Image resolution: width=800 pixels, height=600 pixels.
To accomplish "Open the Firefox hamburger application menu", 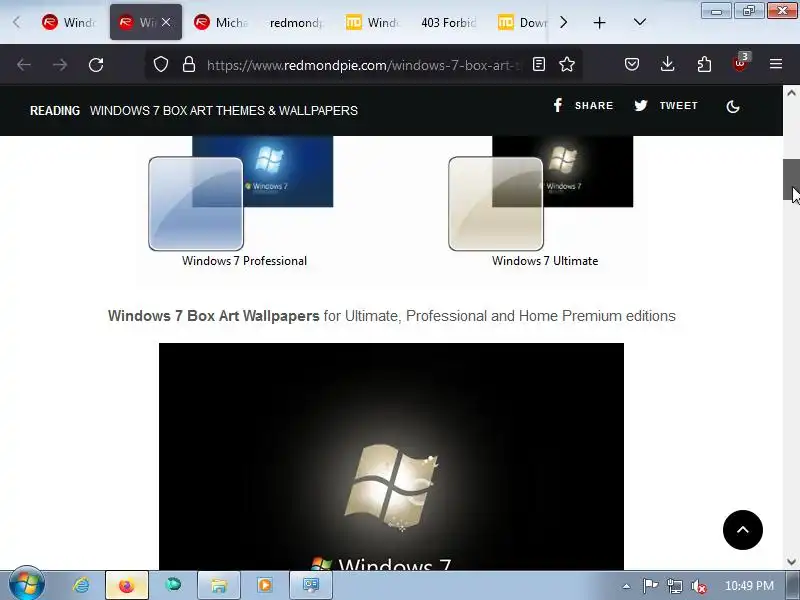I will [x=776, y=64].
